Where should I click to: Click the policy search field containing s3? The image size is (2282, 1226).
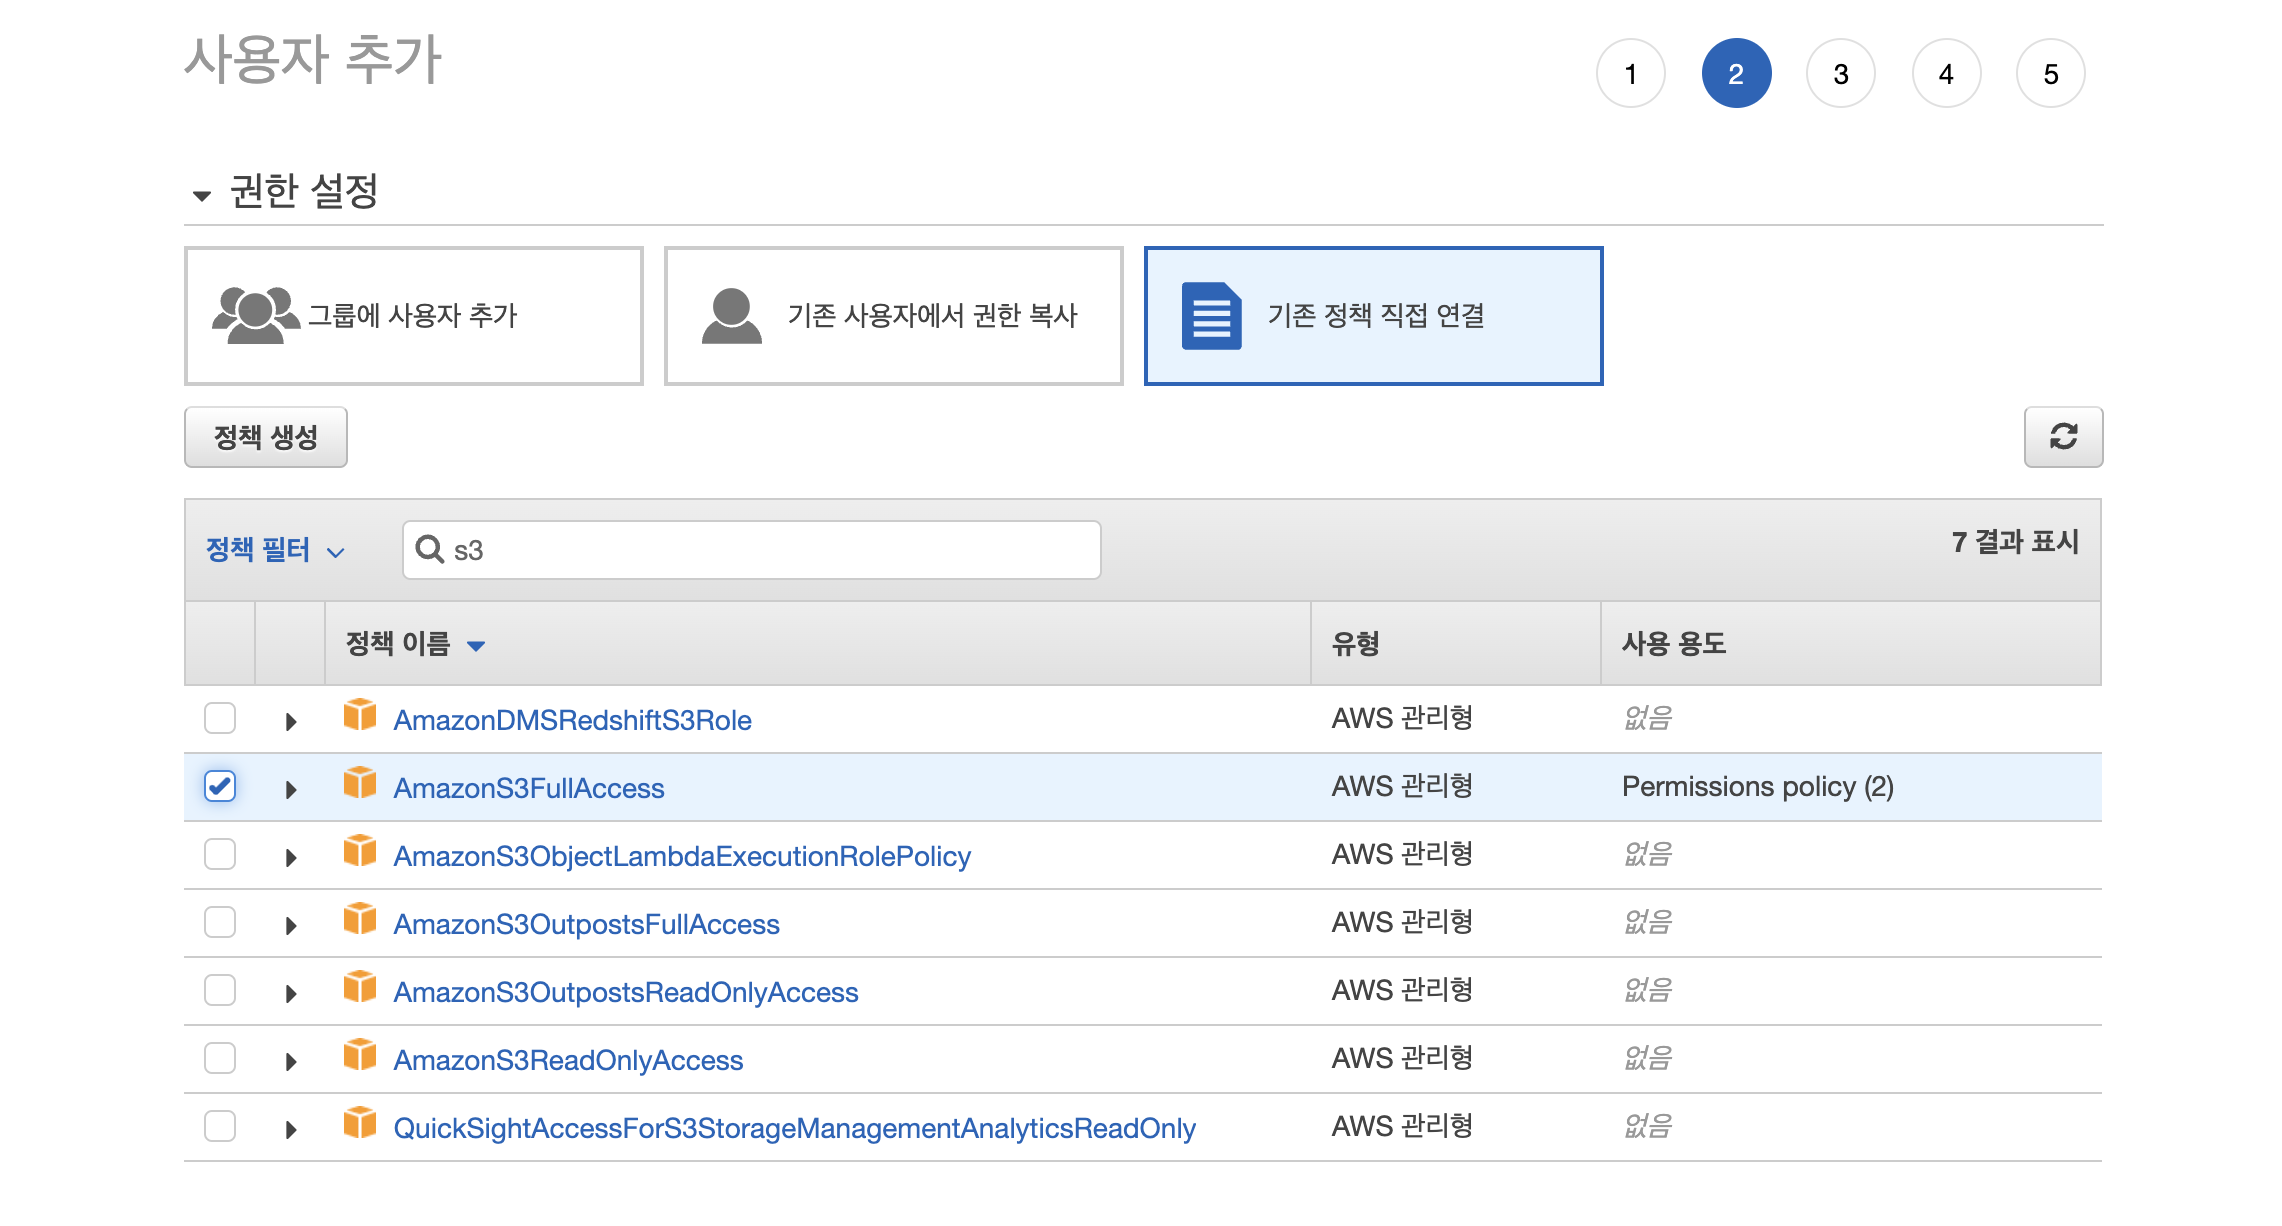(770, 550)
